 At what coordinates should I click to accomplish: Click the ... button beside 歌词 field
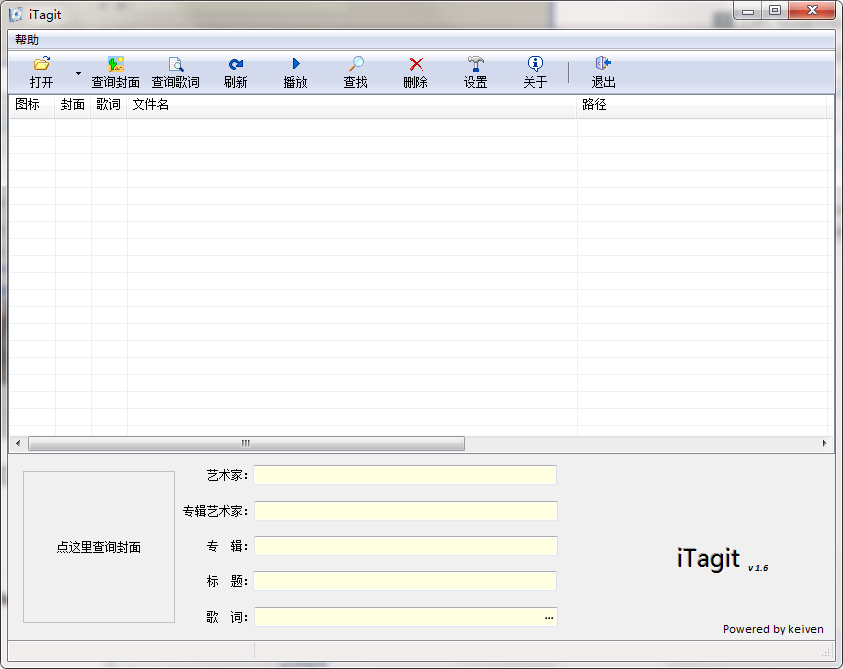[548, 617]
